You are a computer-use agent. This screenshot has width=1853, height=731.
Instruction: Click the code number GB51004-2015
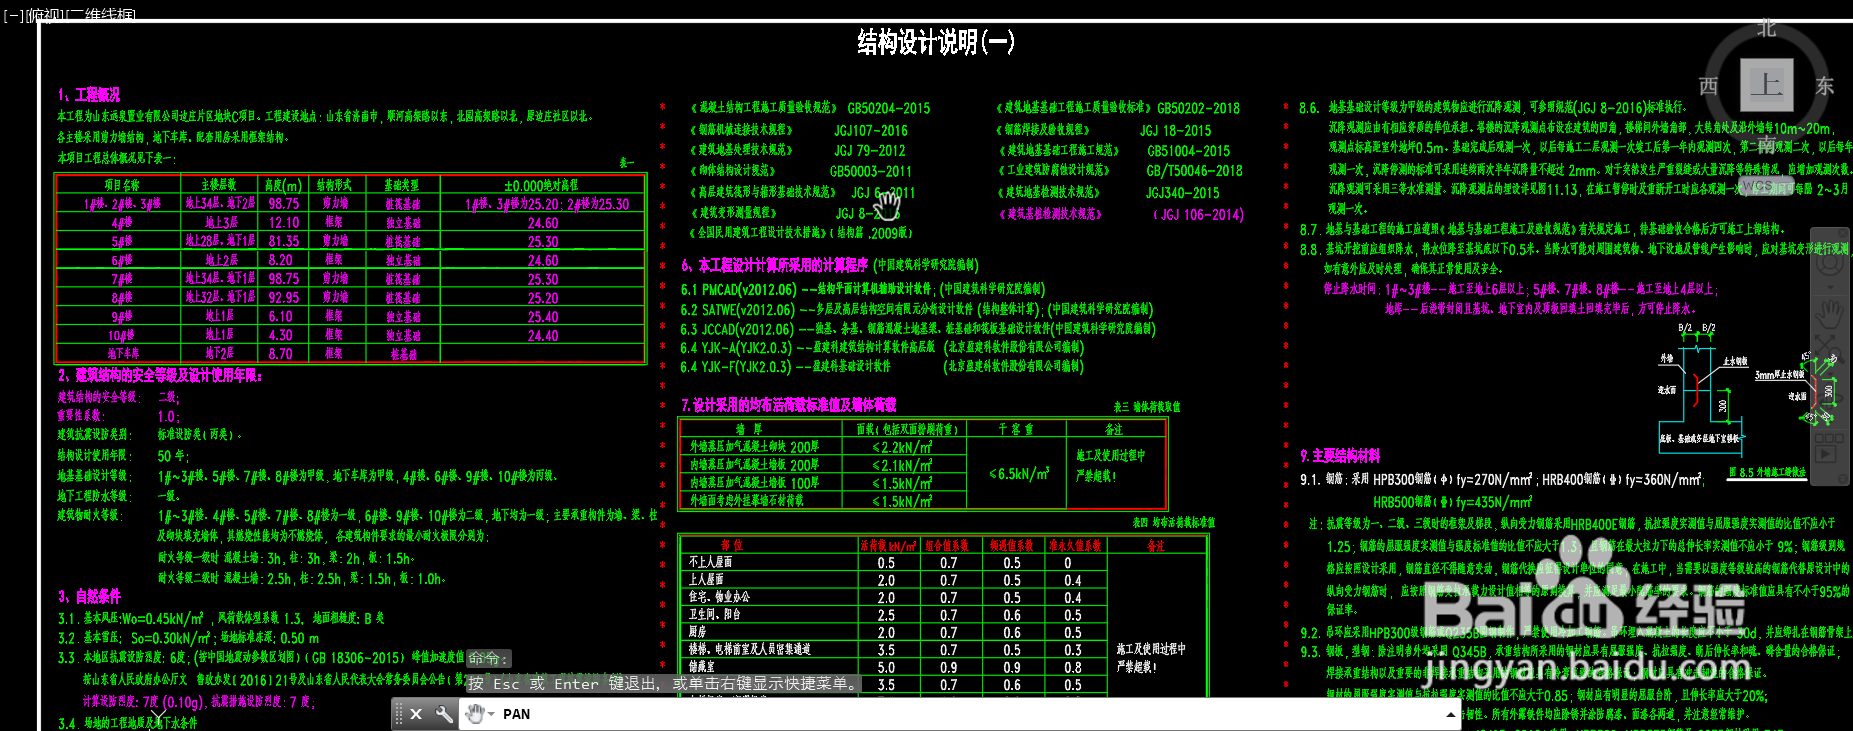(1188, 151)
